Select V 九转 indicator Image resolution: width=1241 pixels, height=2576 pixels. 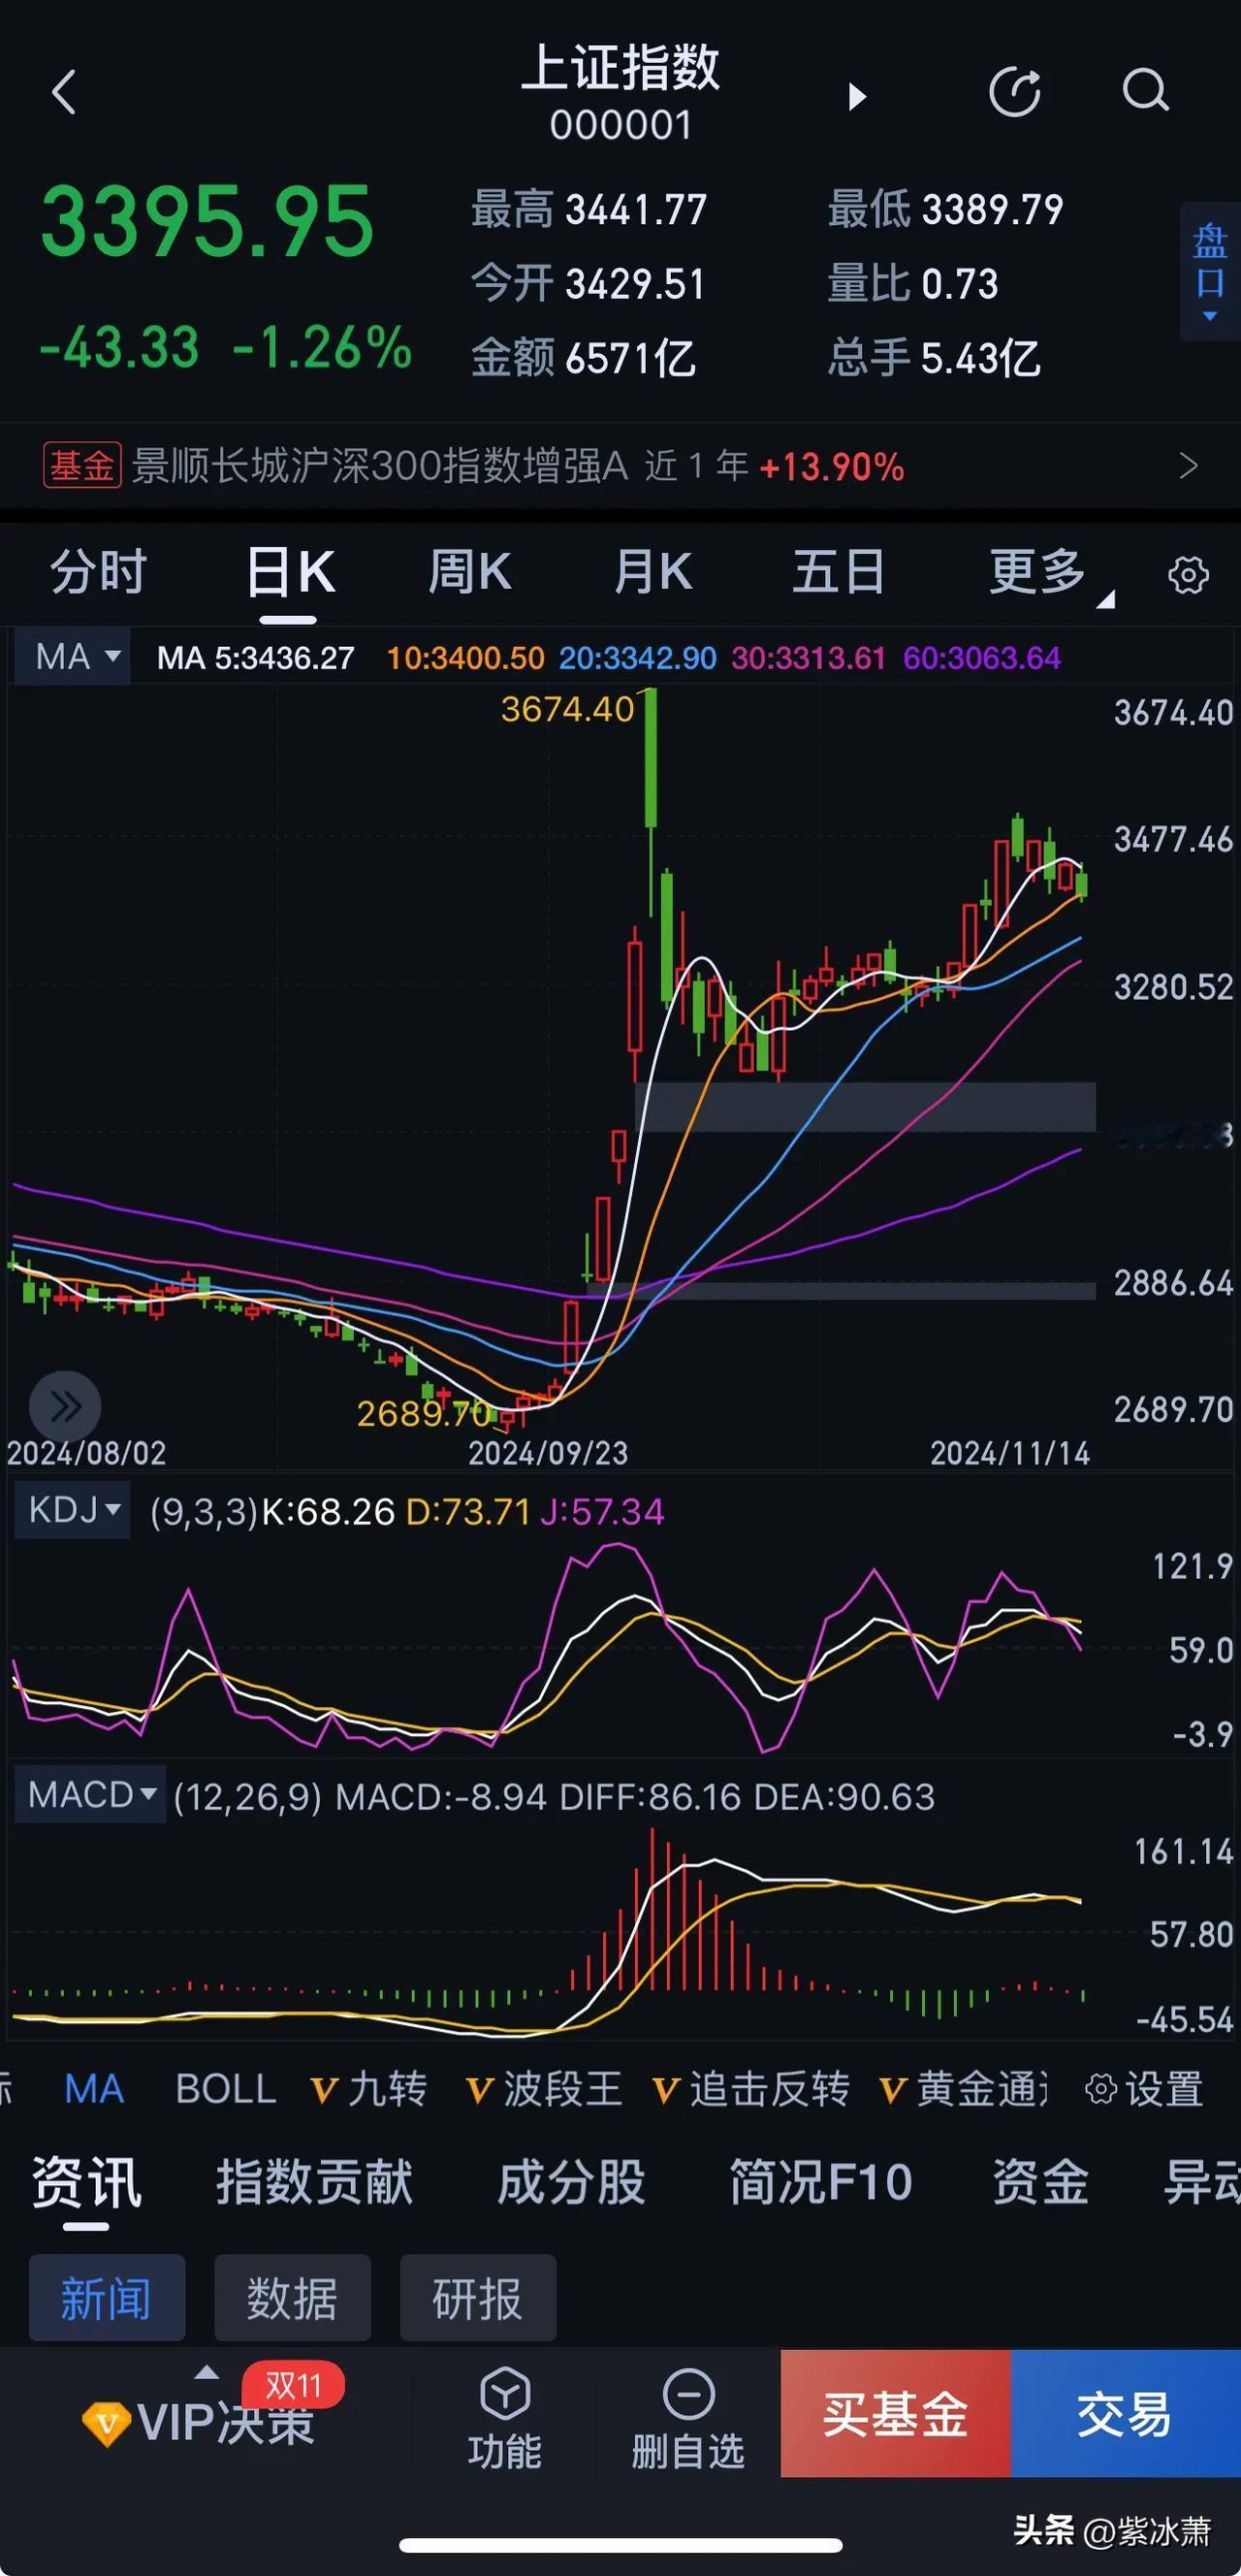click(x=368, y=2089)
